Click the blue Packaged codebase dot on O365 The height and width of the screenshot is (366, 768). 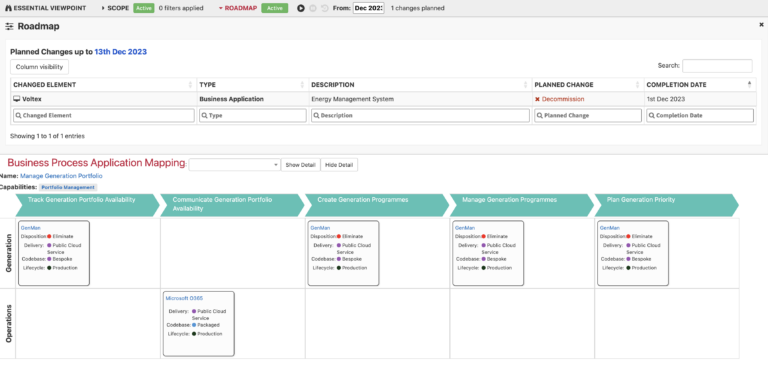click(x=194, y=325)
